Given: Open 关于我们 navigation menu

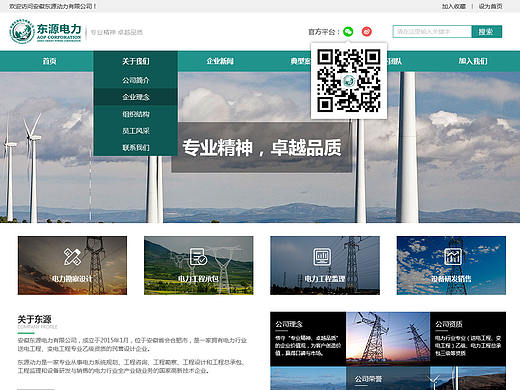Looking at the screenshot, I should click(x=136, y=61).
